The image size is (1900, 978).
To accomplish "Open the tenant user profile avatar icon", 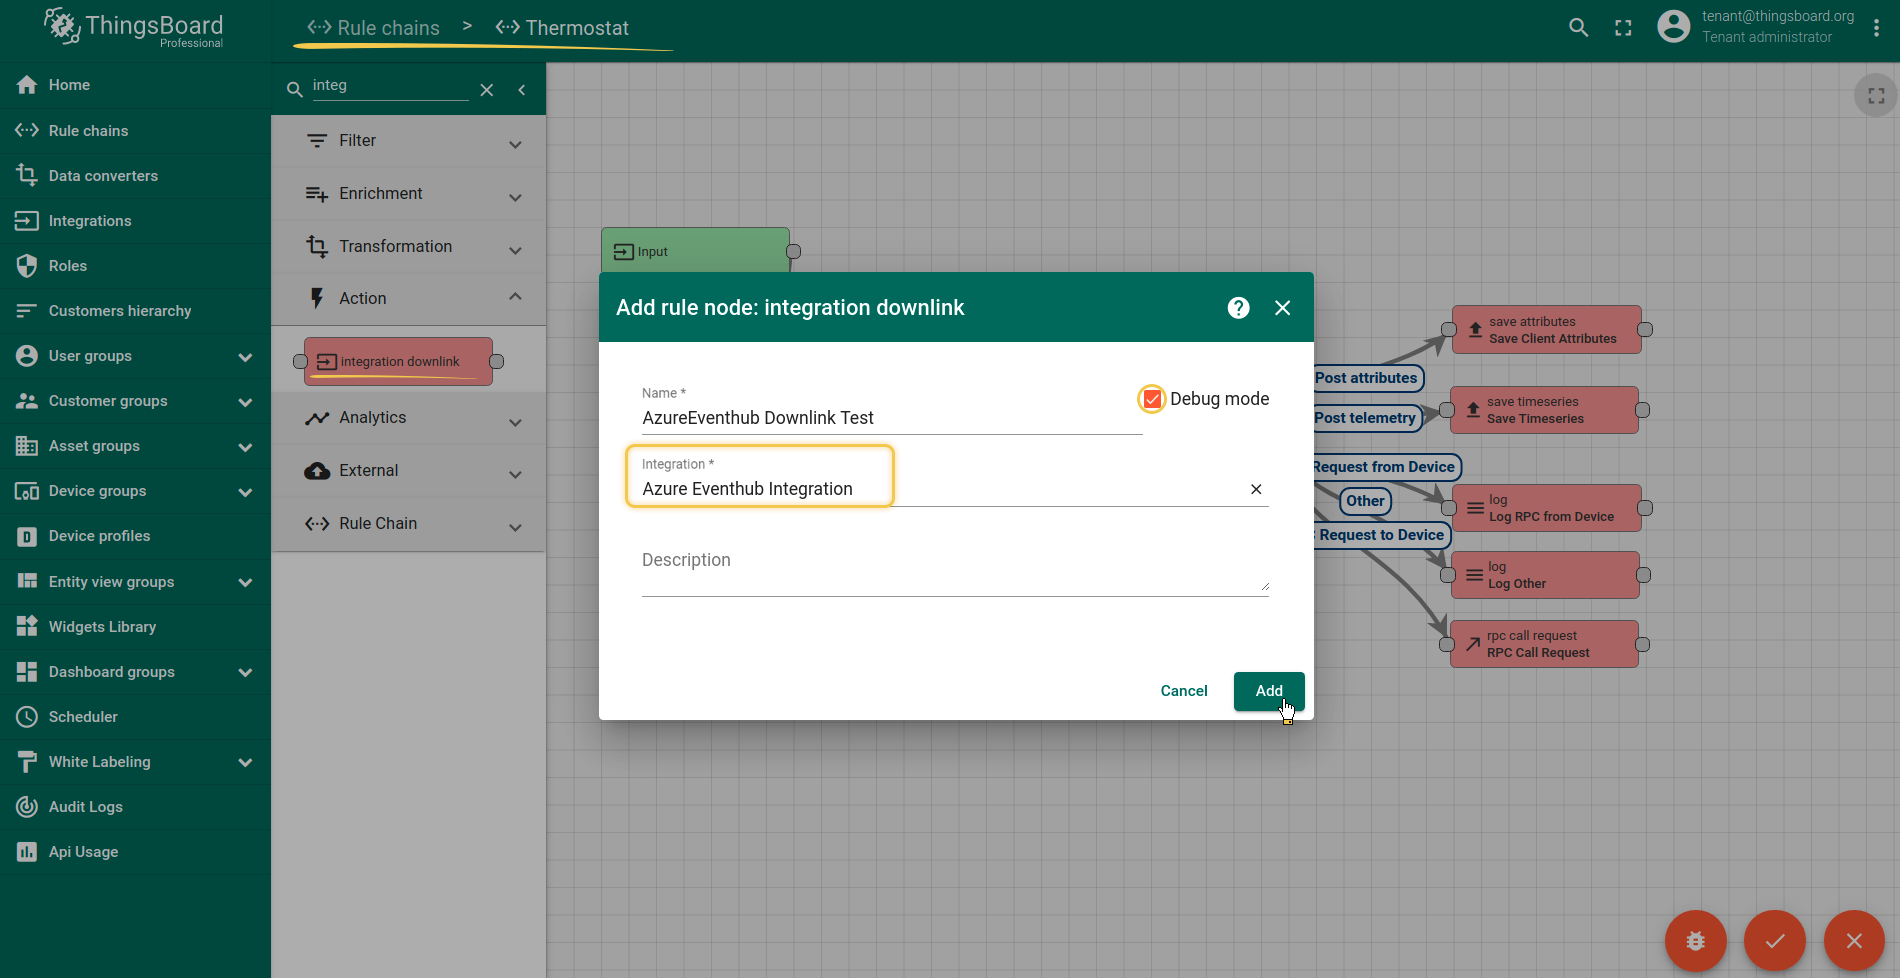I will 1673,26.
